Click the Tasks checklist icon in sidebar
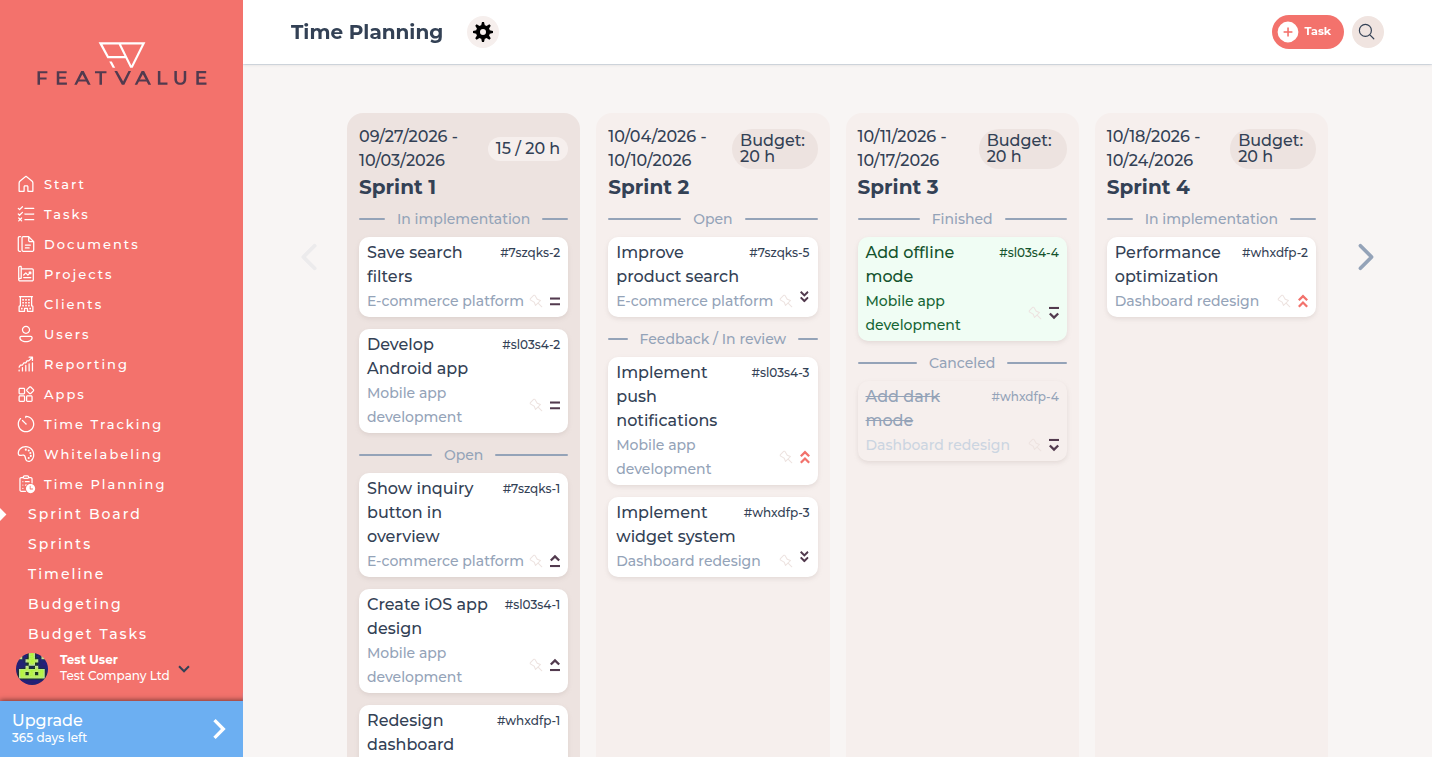This screenshot has width=1432, height=757. [x=26, y=214]
